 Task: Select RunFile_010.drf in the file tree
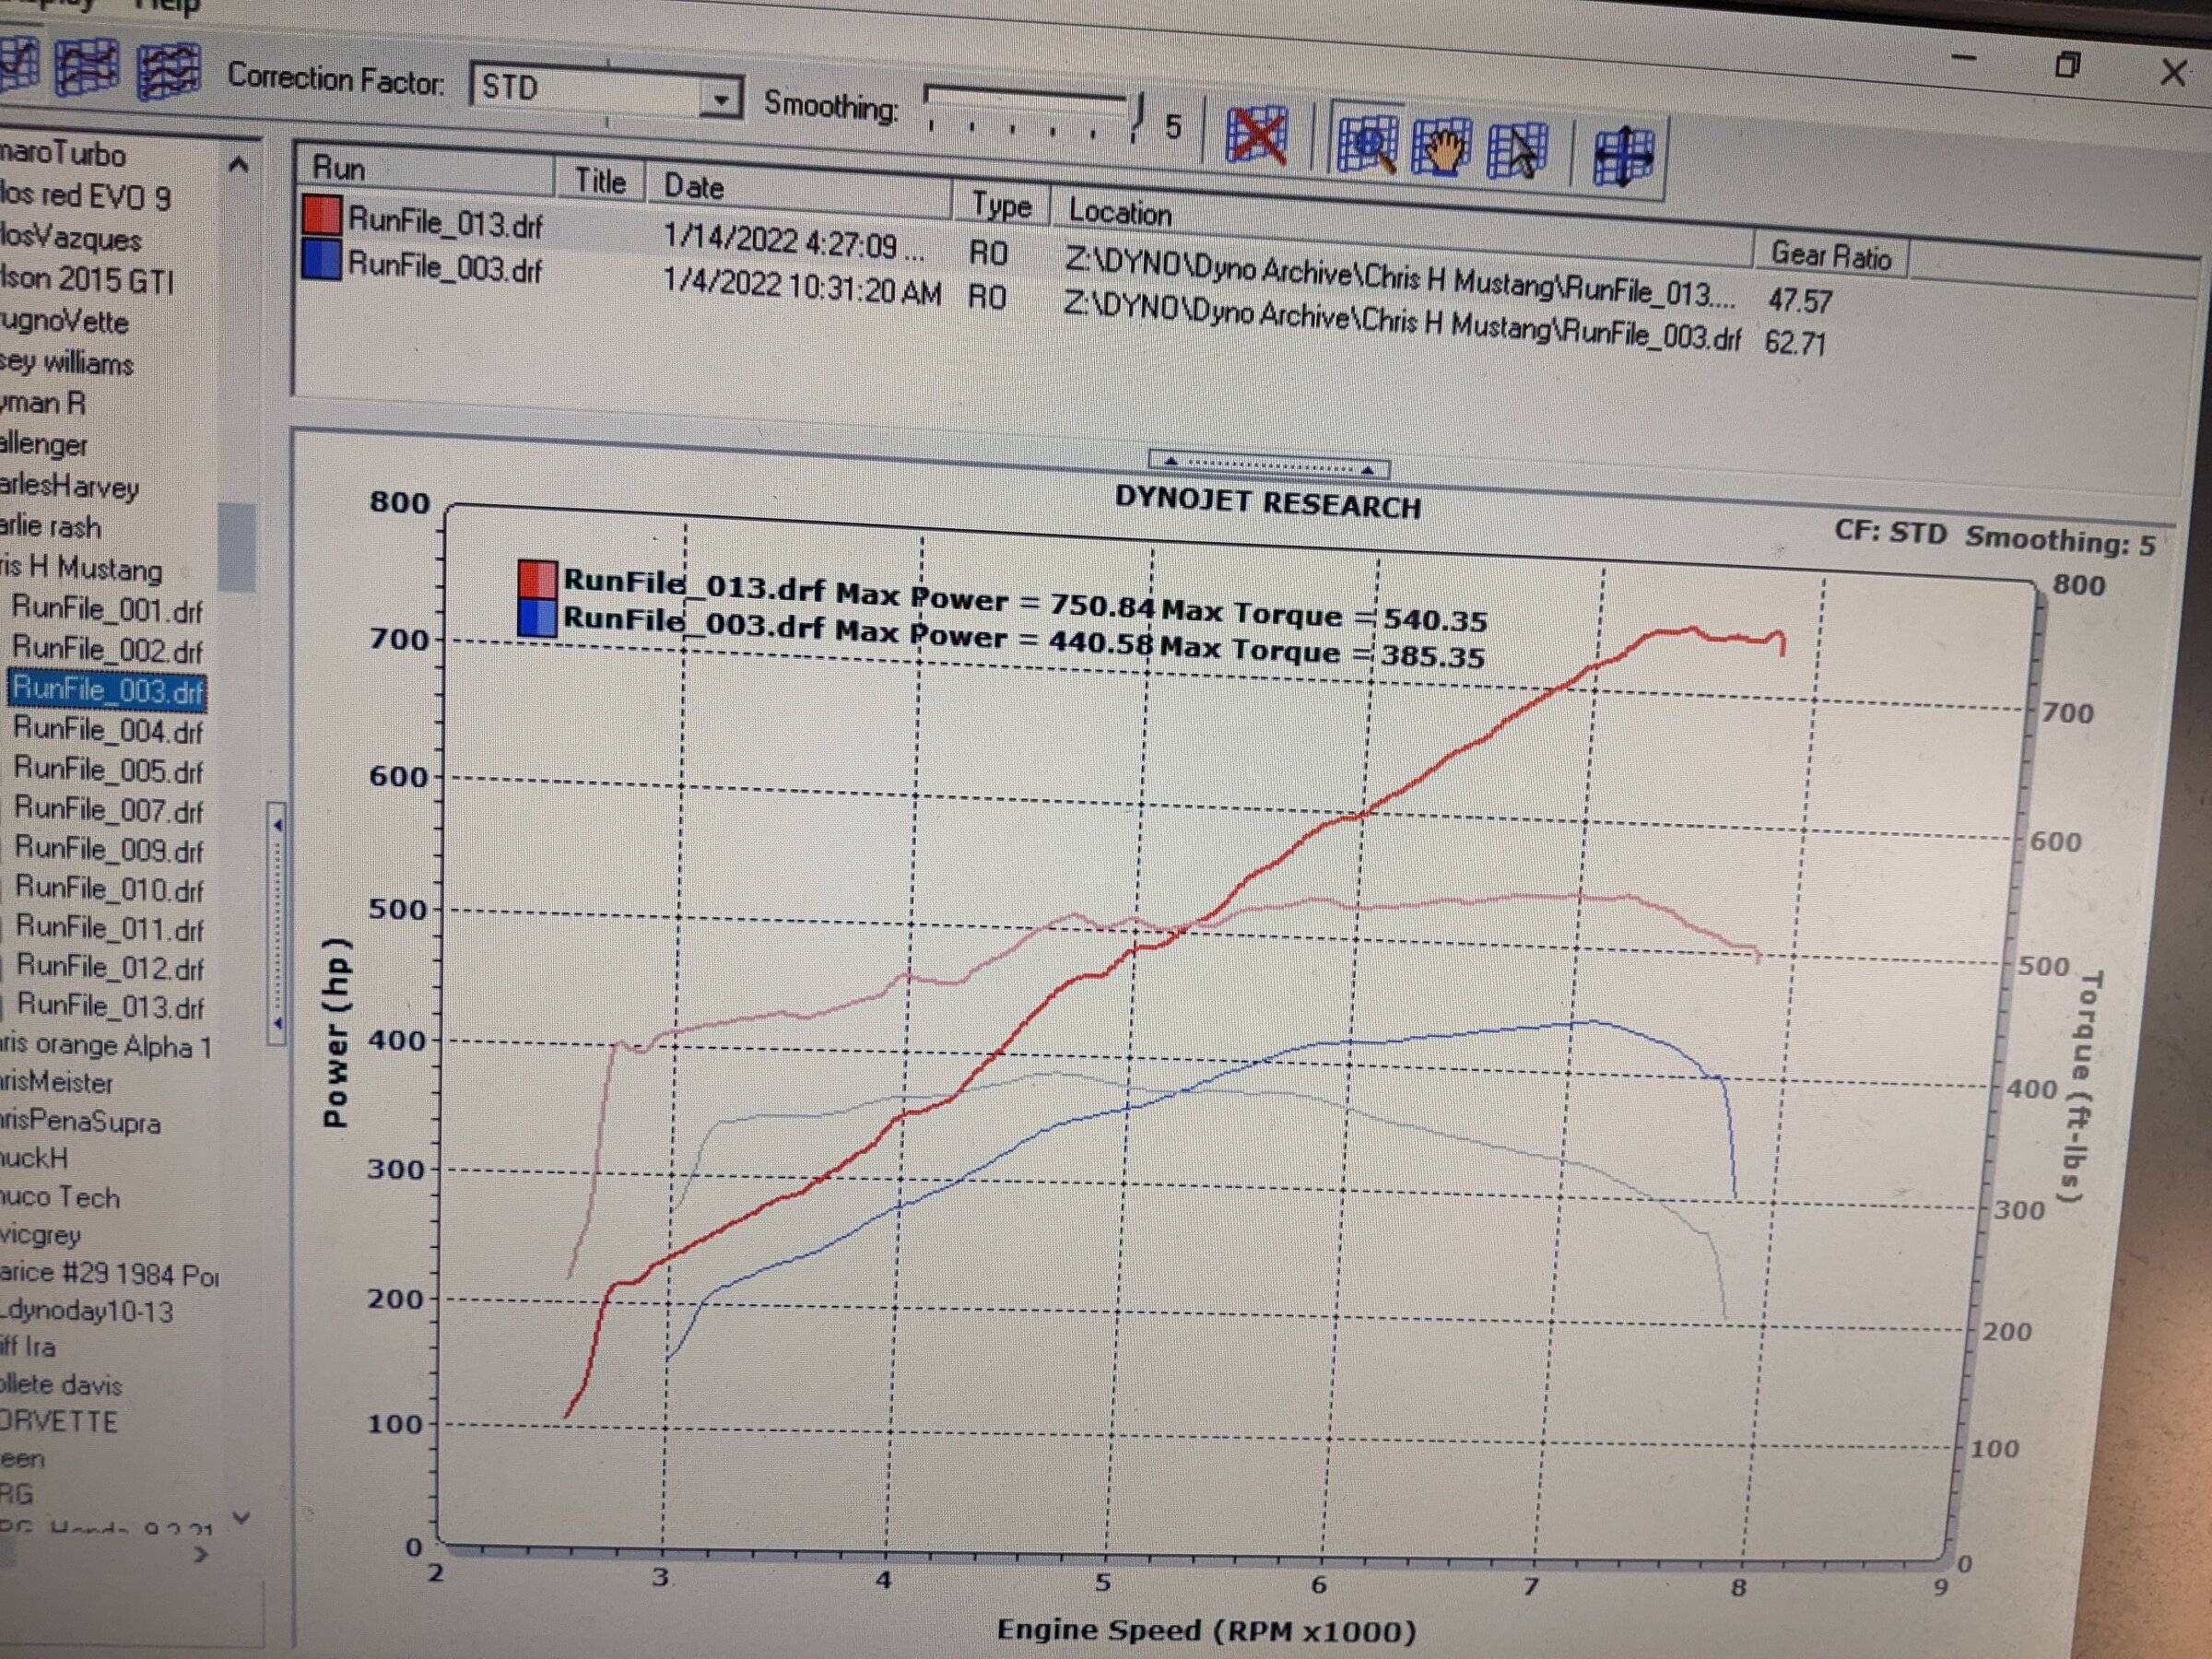(110, 888)
